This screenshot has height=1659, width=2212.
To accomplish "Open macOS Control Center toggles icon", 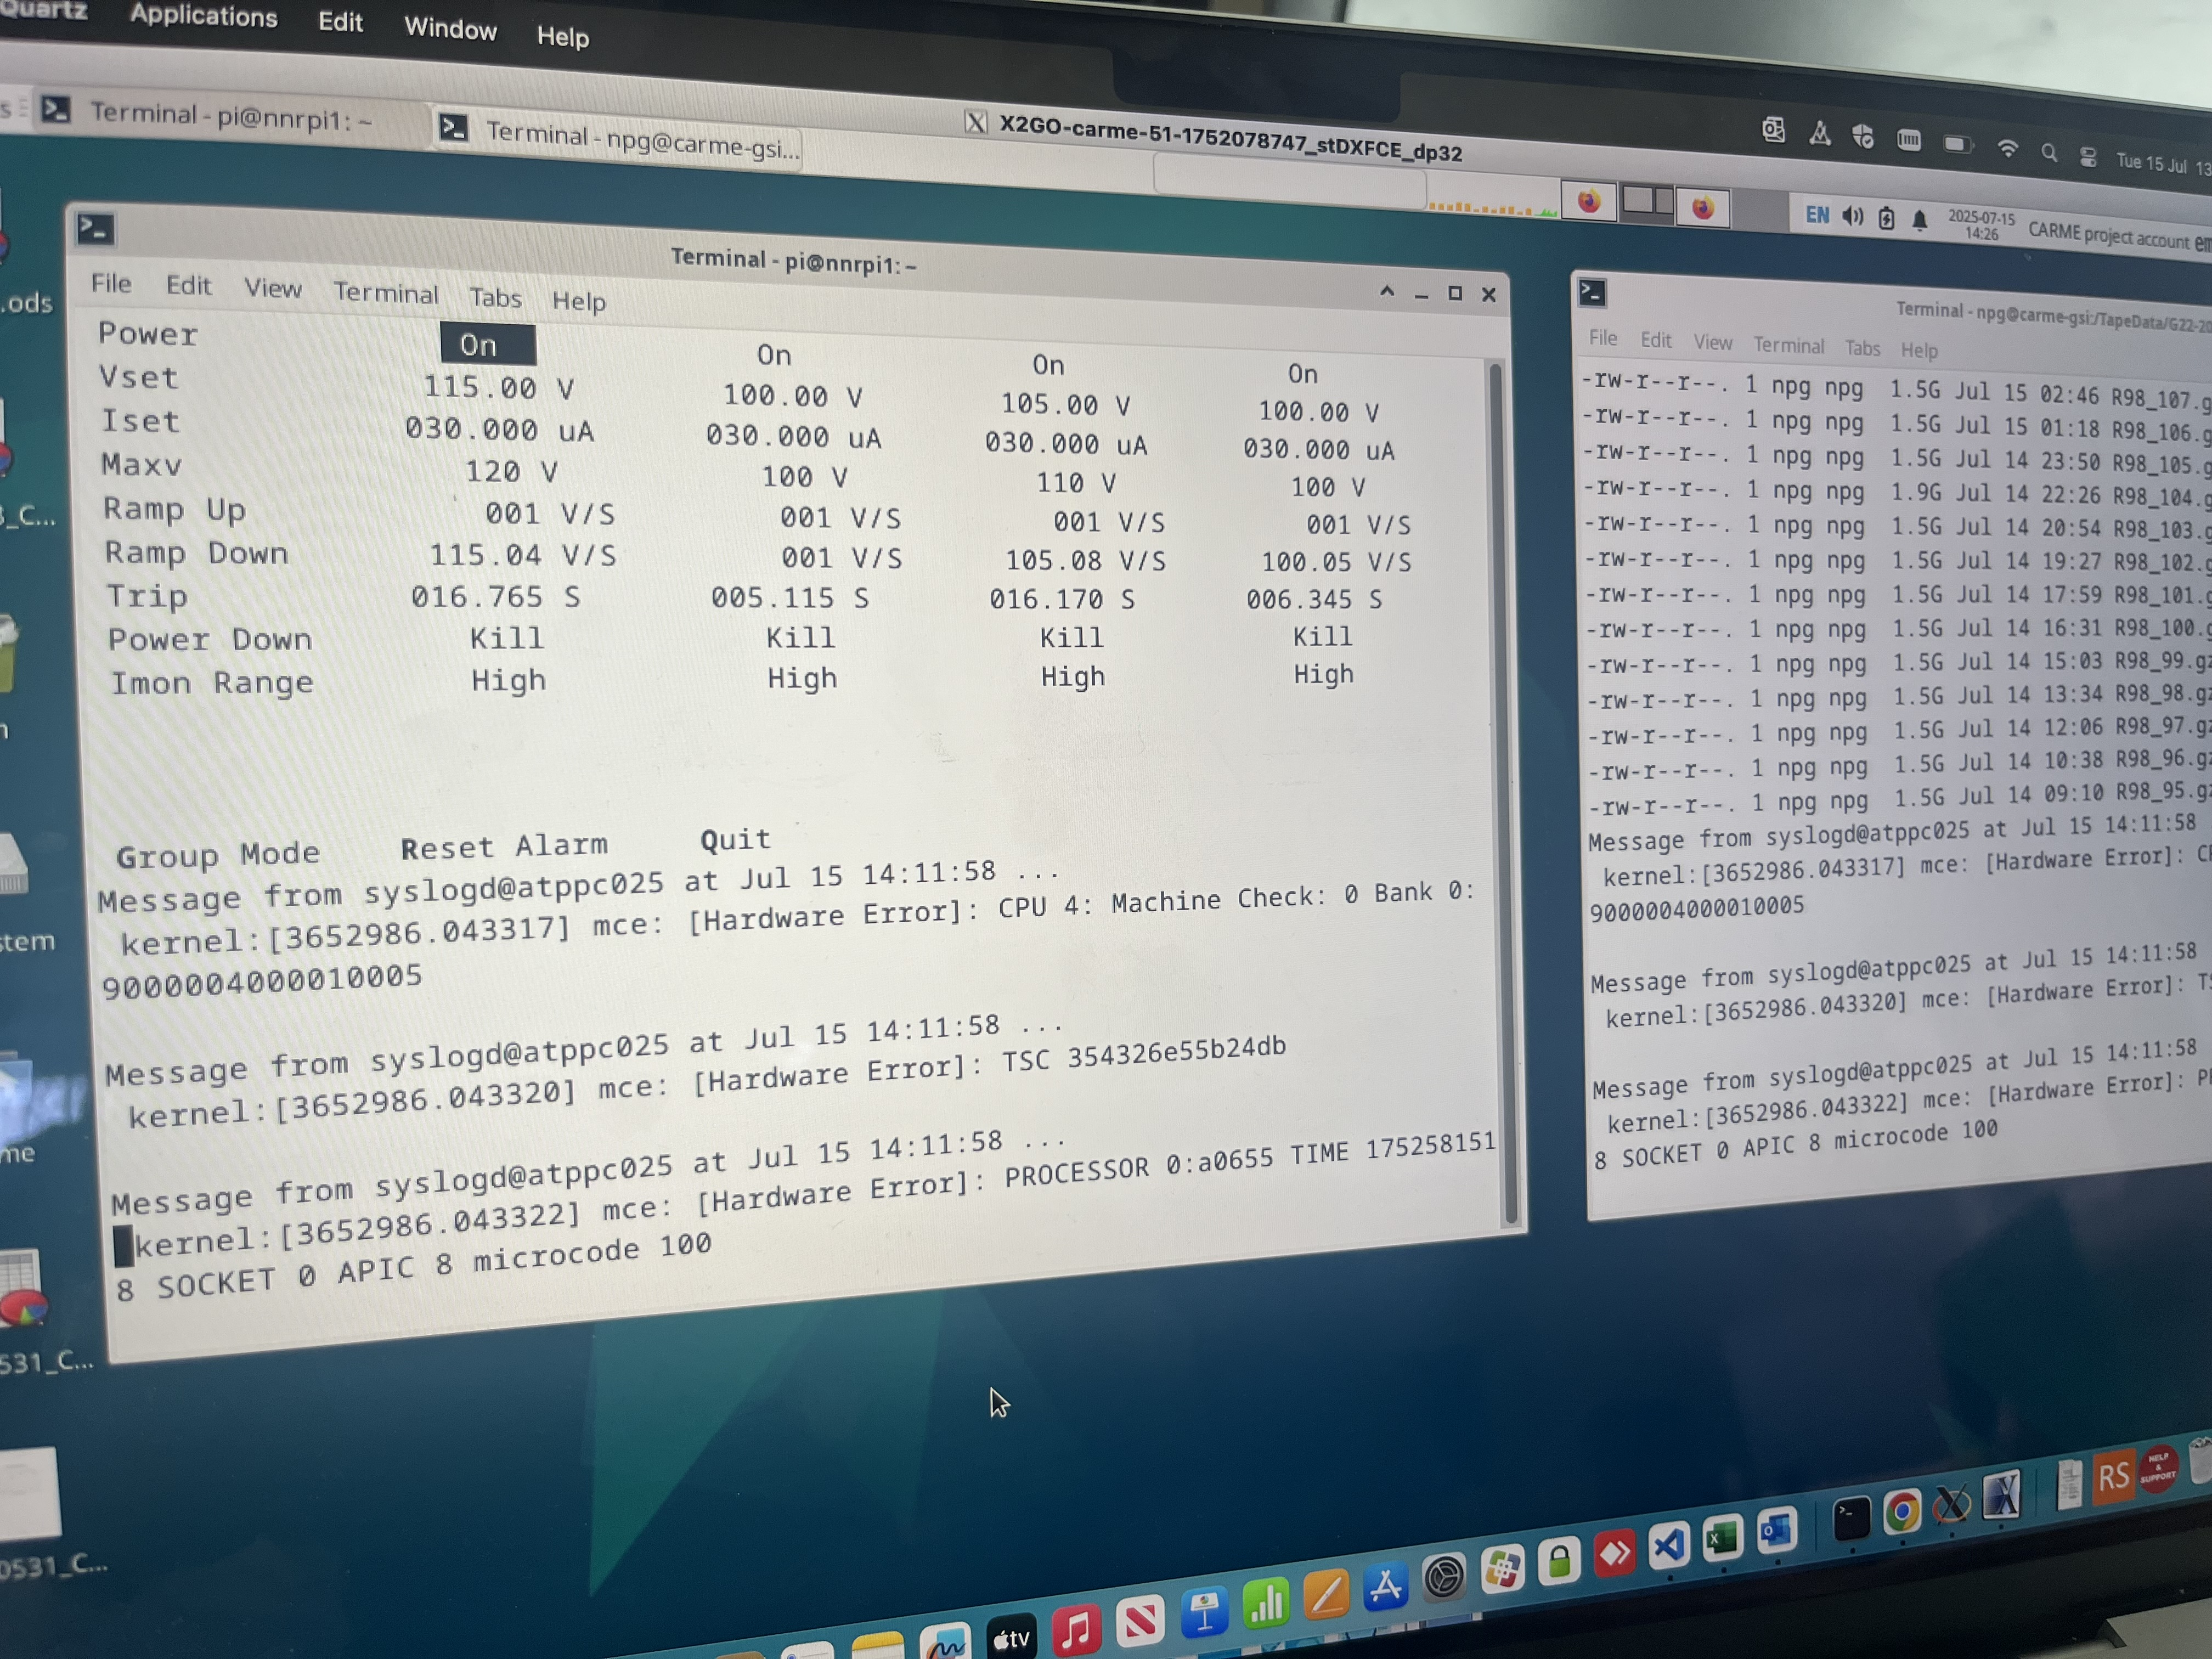I will (x=2088, y=156).
